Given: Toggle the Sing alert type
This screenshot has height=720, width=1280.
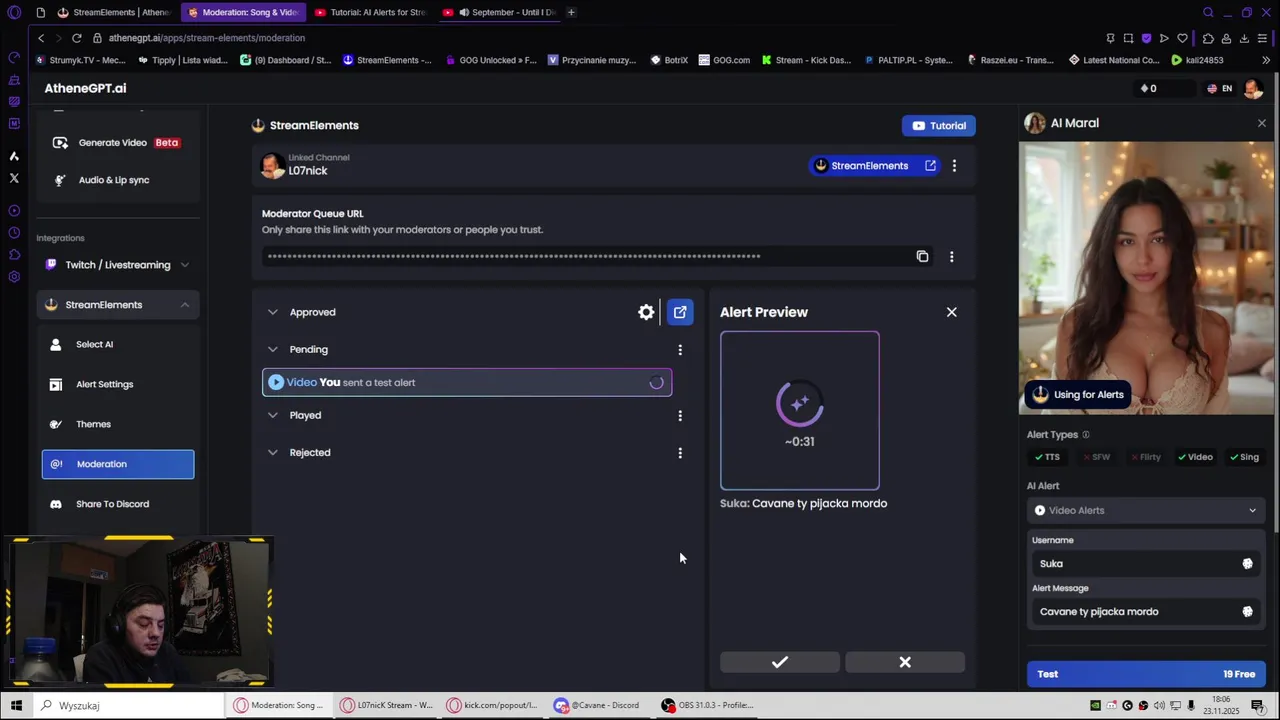Looking at the screenshot, I should pos(1244,457).
